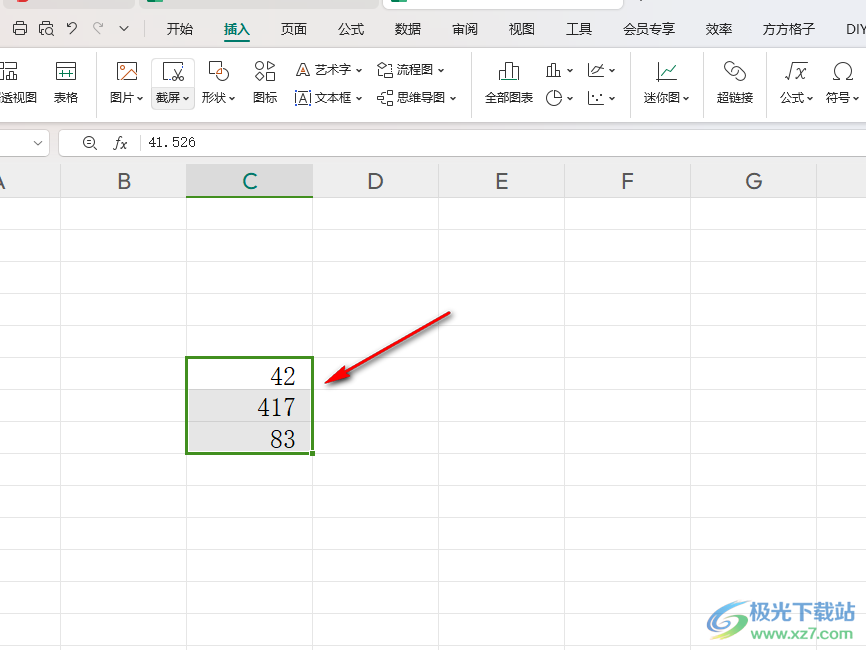Viewport: 866px width, 650px height.
Task: Expand the 文本框 dropdown arrow
Action: [x=359, y=98]
